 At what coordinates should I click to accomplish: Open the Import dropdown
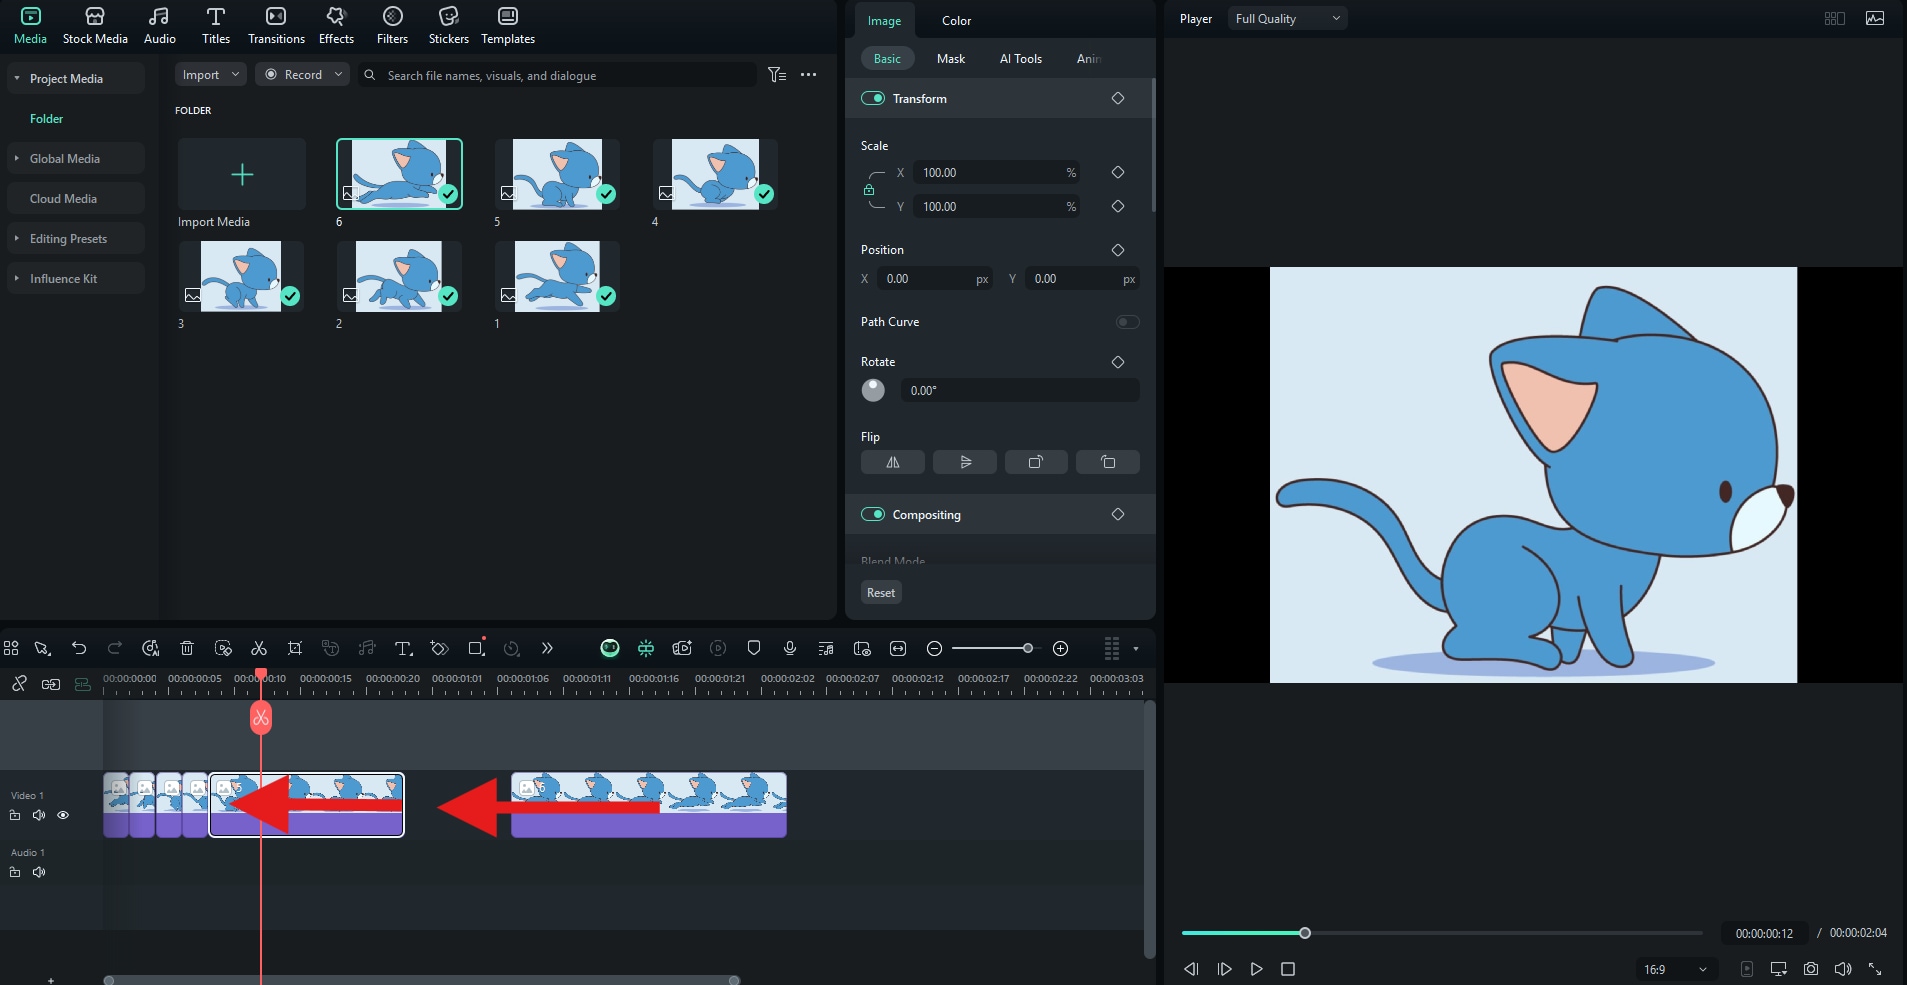tap(211, 75)
